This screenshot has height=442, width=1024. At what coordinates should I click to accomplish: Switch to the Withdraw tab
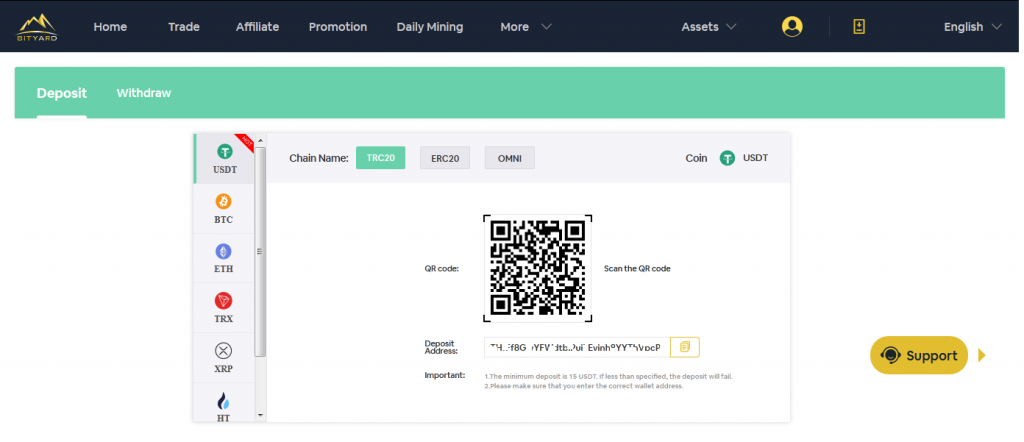click(x=144, y=93)
